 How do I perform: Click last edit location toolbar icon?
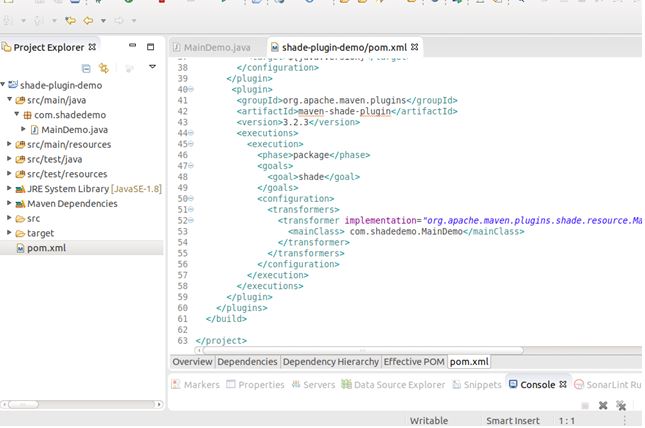click(x=70, y=20)
